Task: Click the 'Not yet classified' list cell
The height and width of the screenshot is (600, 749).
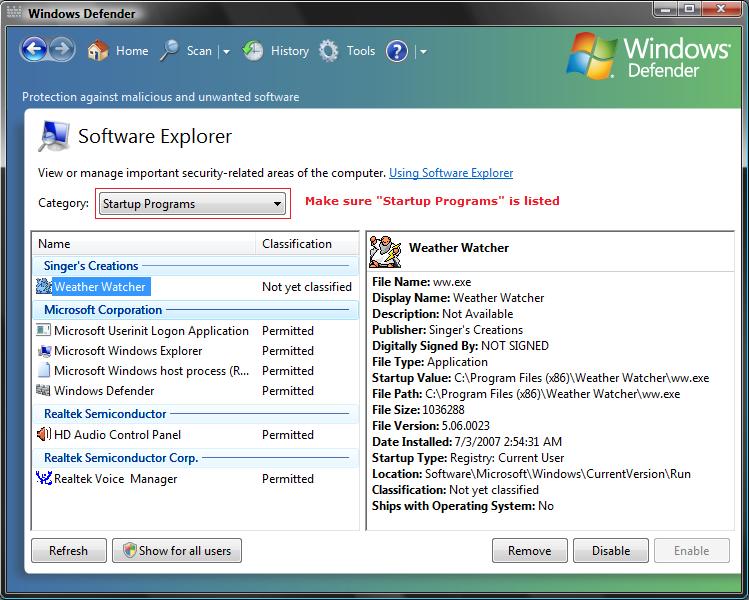Action: click(307, 287)
